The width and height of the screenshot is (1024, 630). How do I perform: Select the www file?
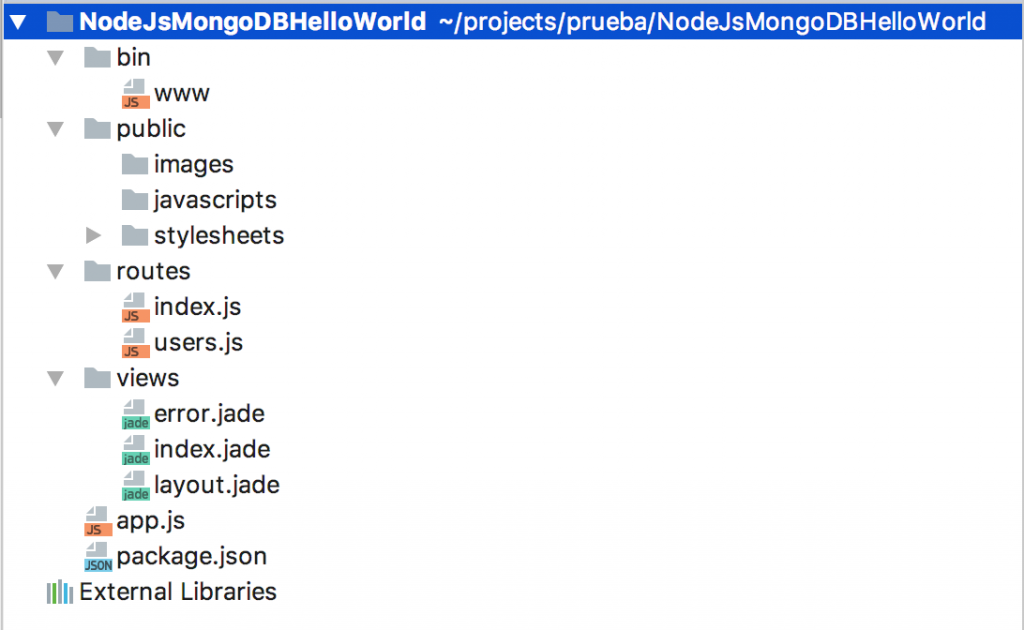click(182, 93)
